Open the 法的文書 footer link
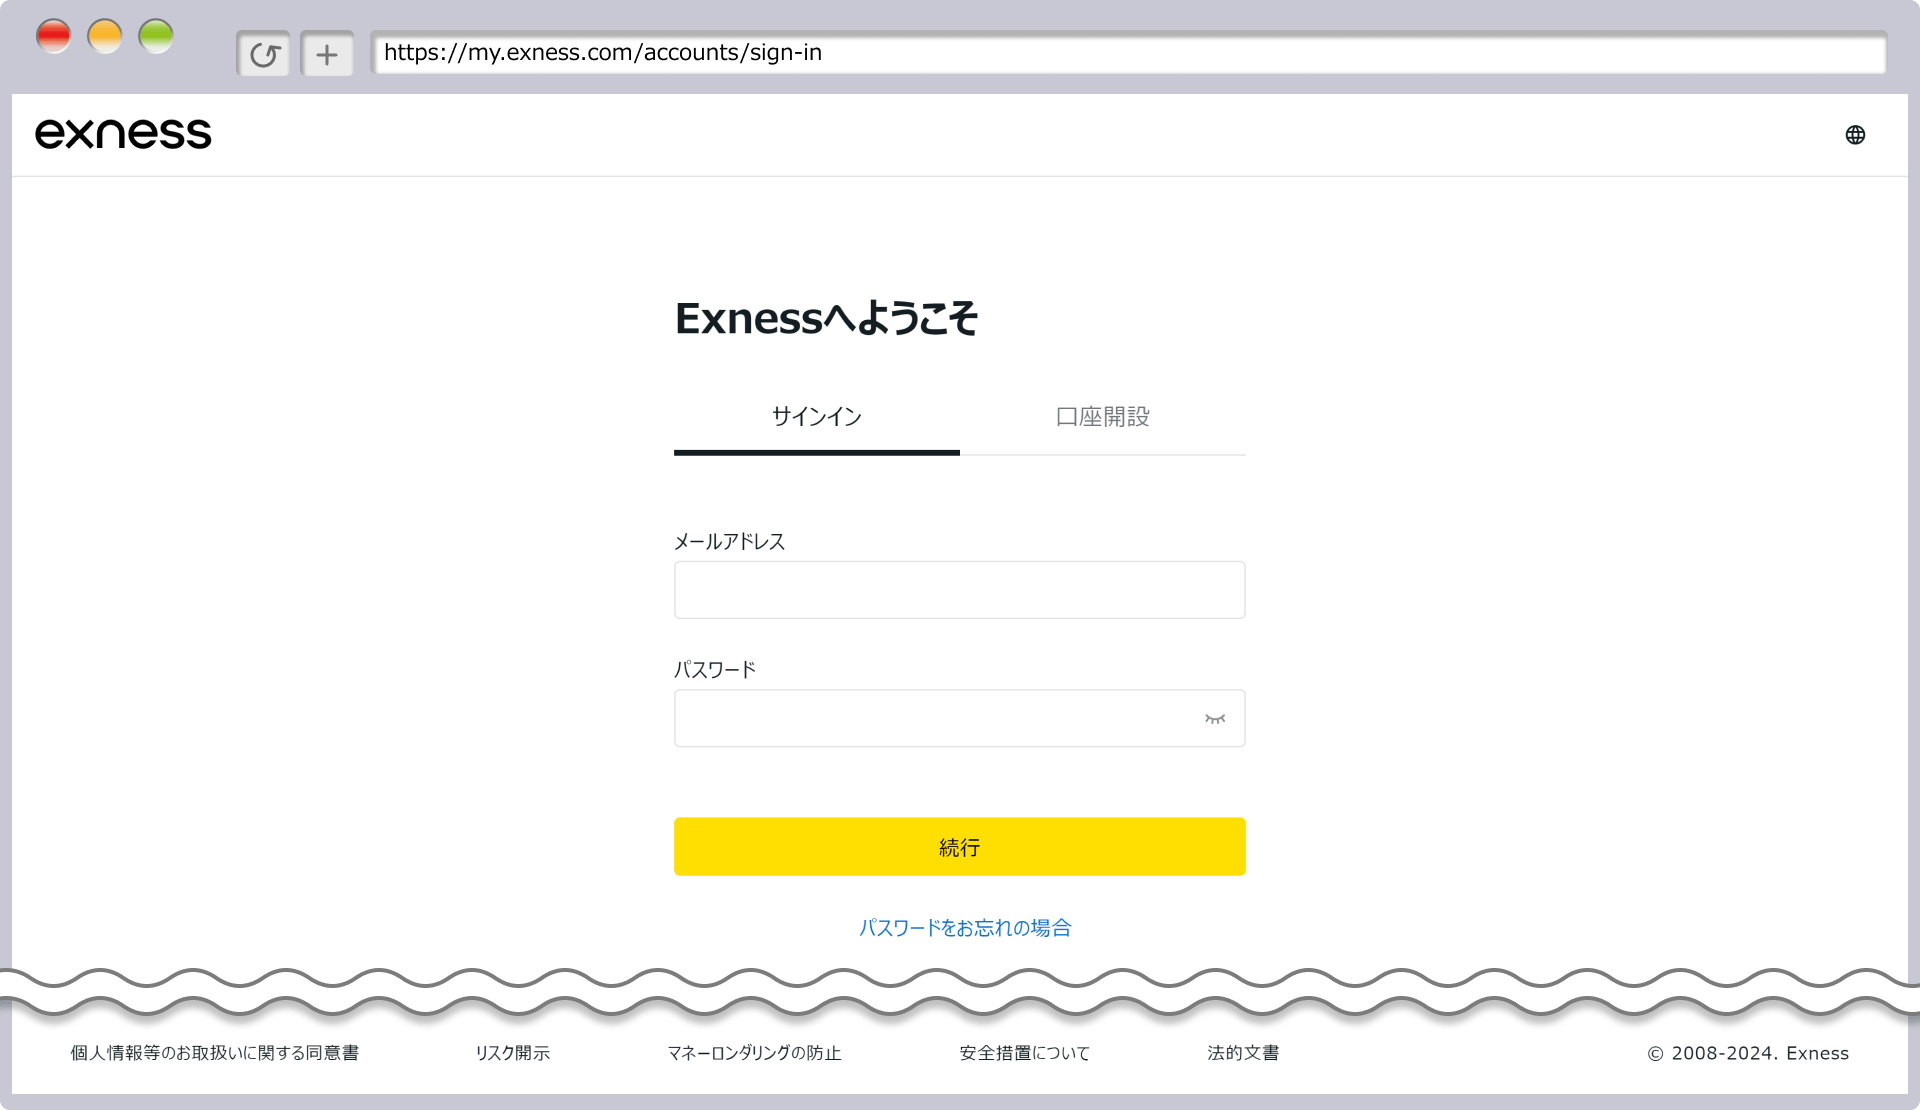Screen dimensions: 1920x1110 point(1243,1053)
